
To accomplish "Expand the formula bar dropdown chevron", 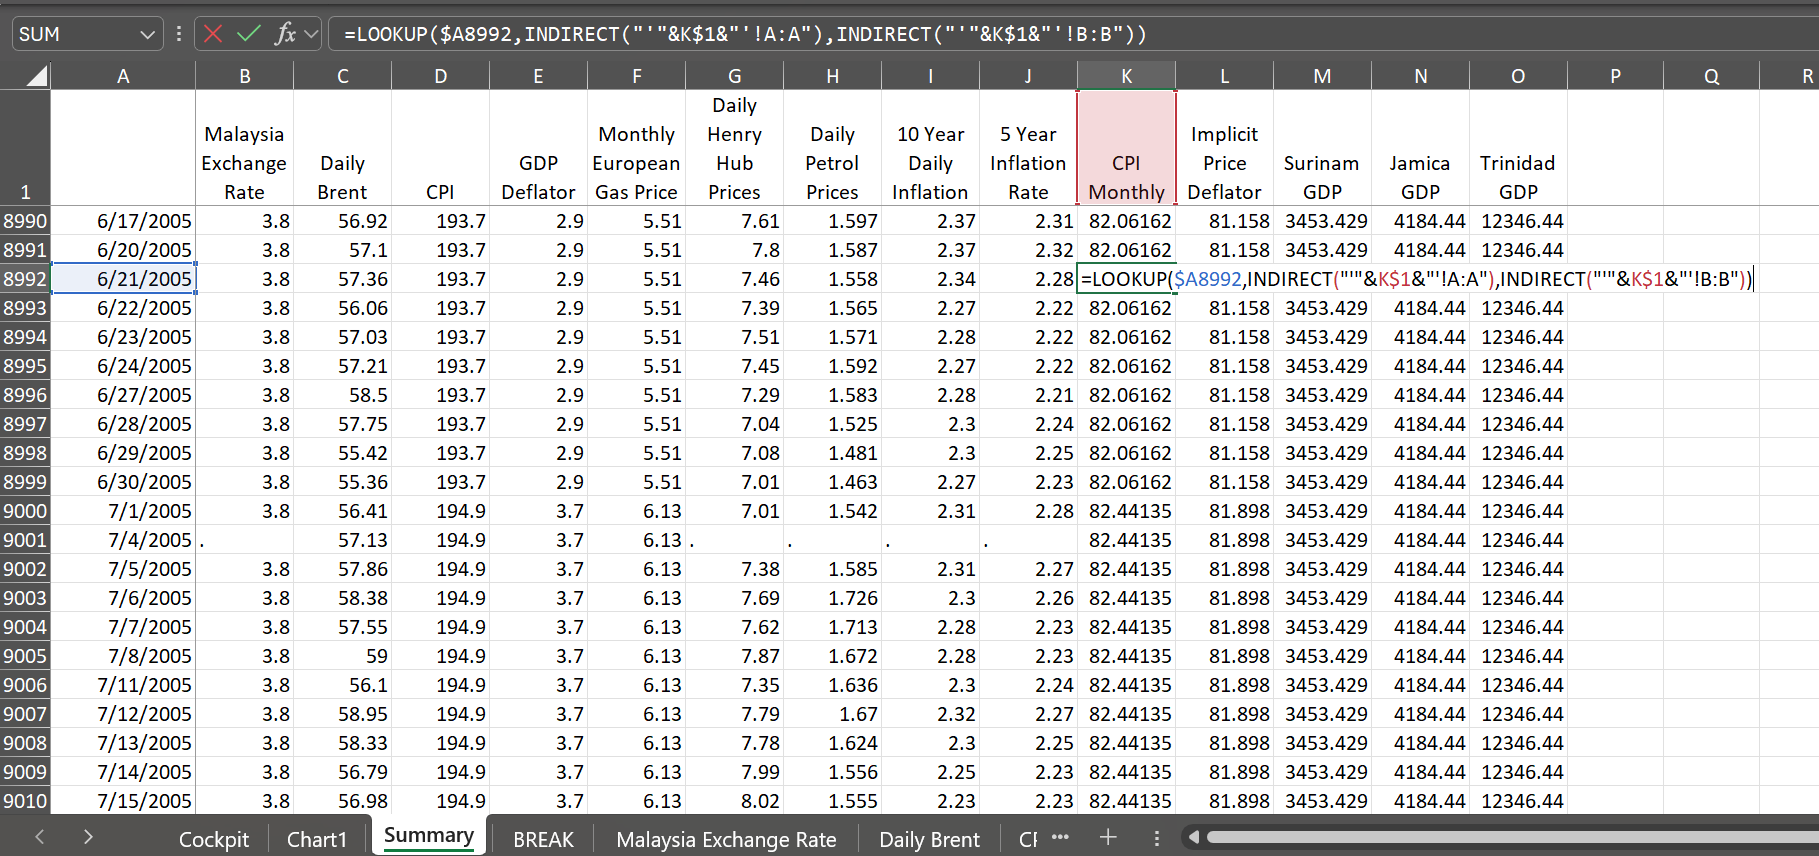I will coord(311,34).
